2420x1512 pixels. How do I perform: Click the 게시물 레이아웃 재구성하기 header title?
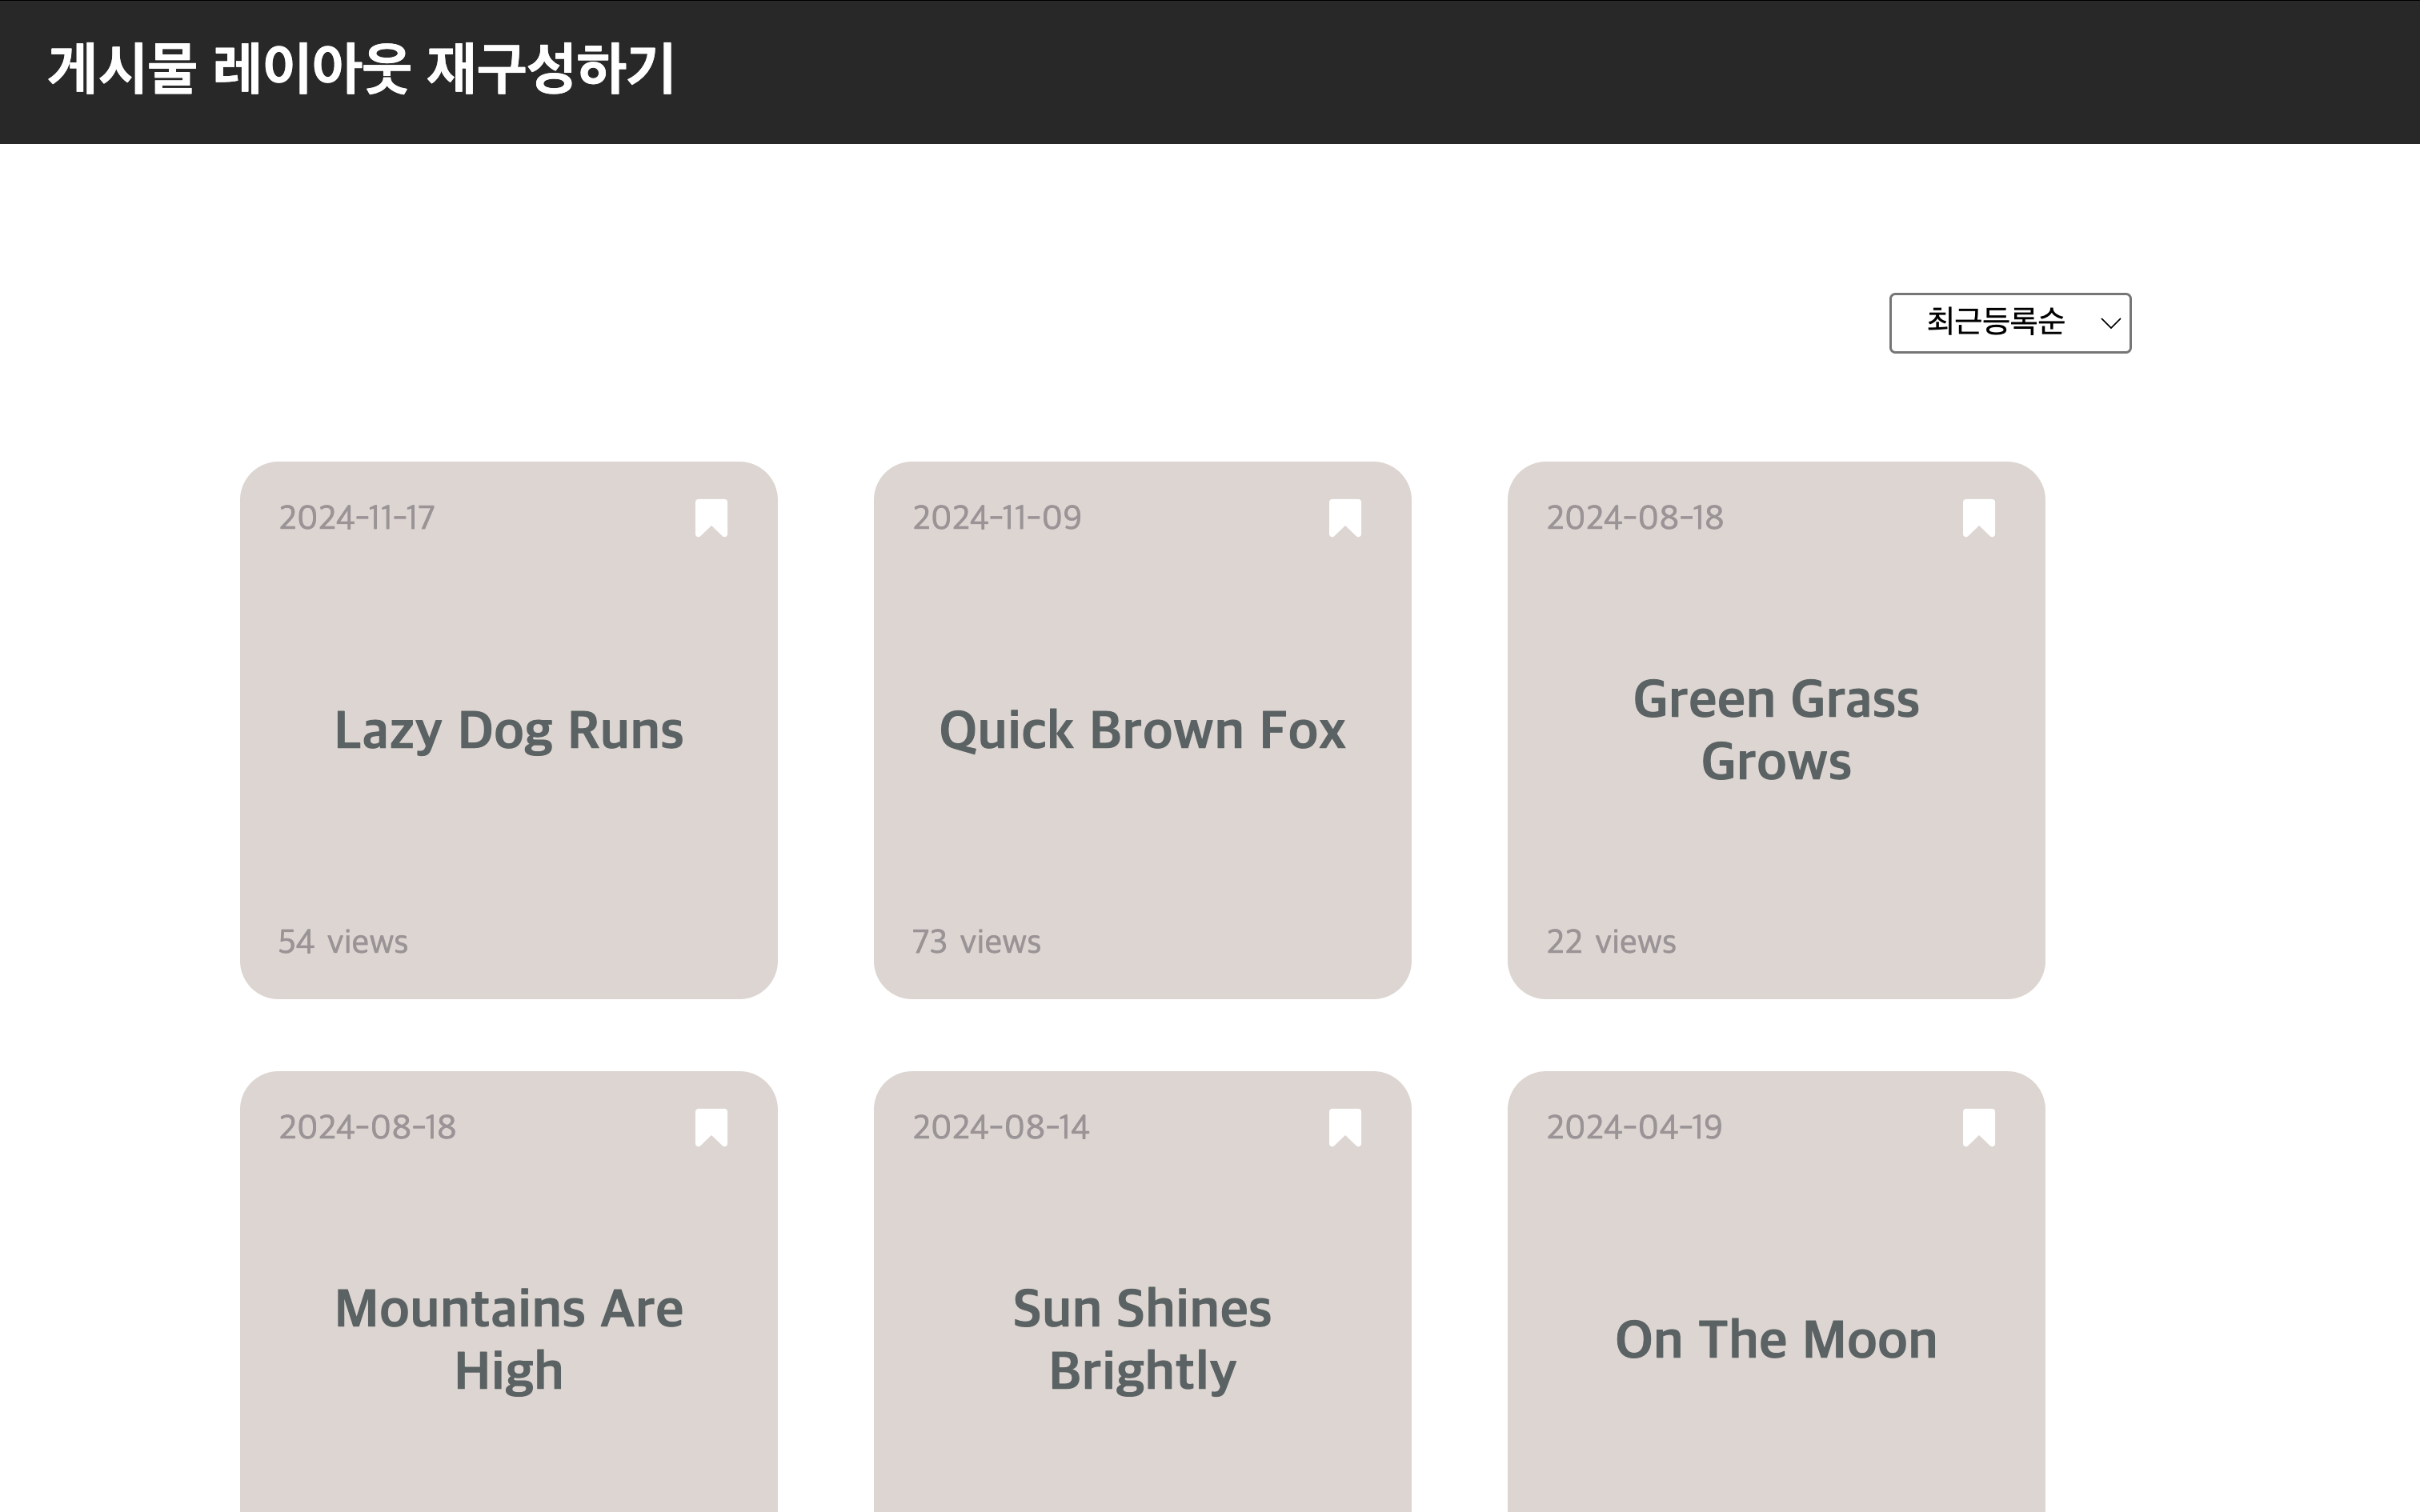coord(361,70)
